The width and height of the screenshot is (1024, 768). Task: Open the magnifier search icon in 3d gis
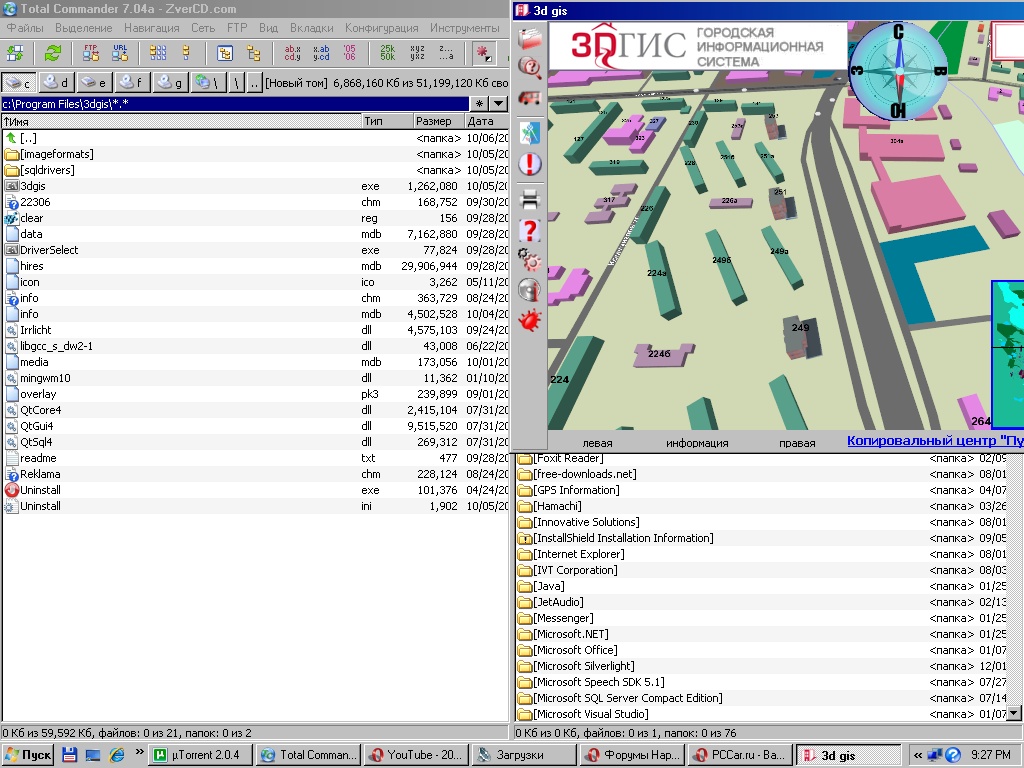tap(530, 67)
